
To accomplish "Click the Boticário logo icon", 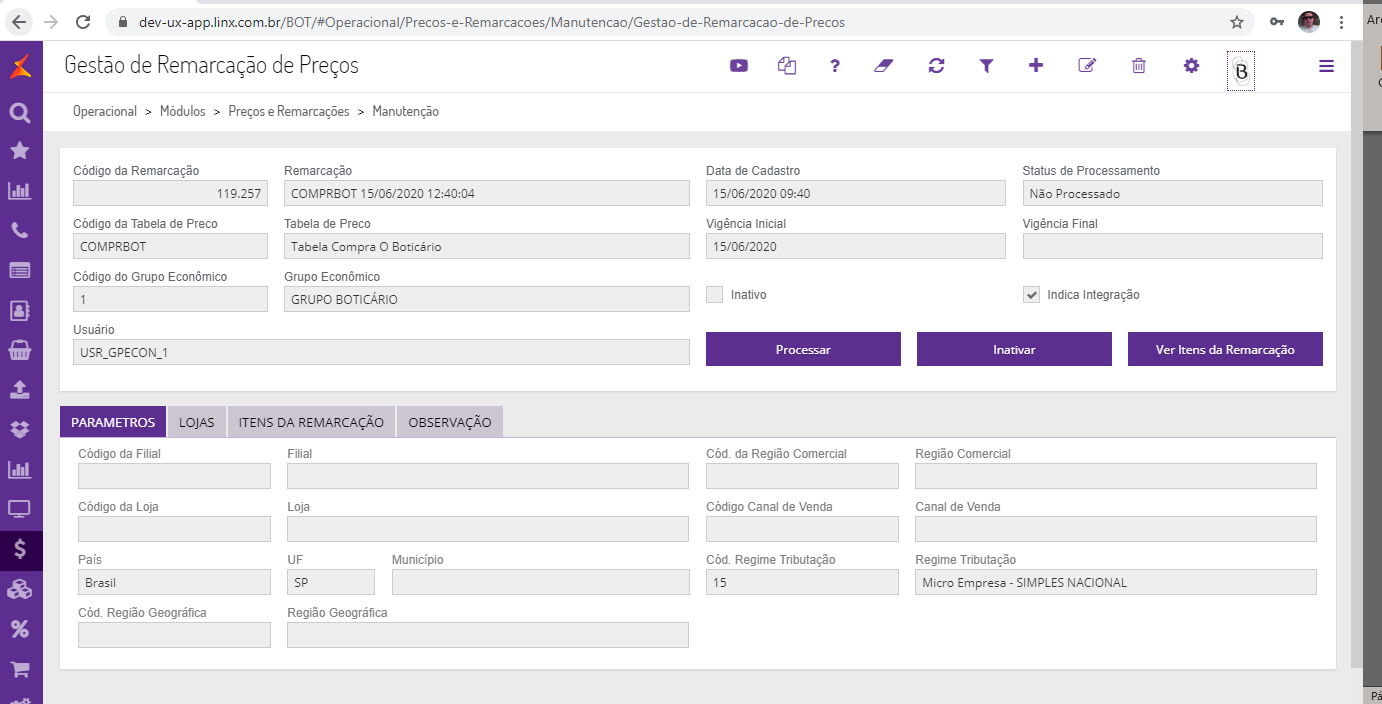I will (x=1241, y=71).
